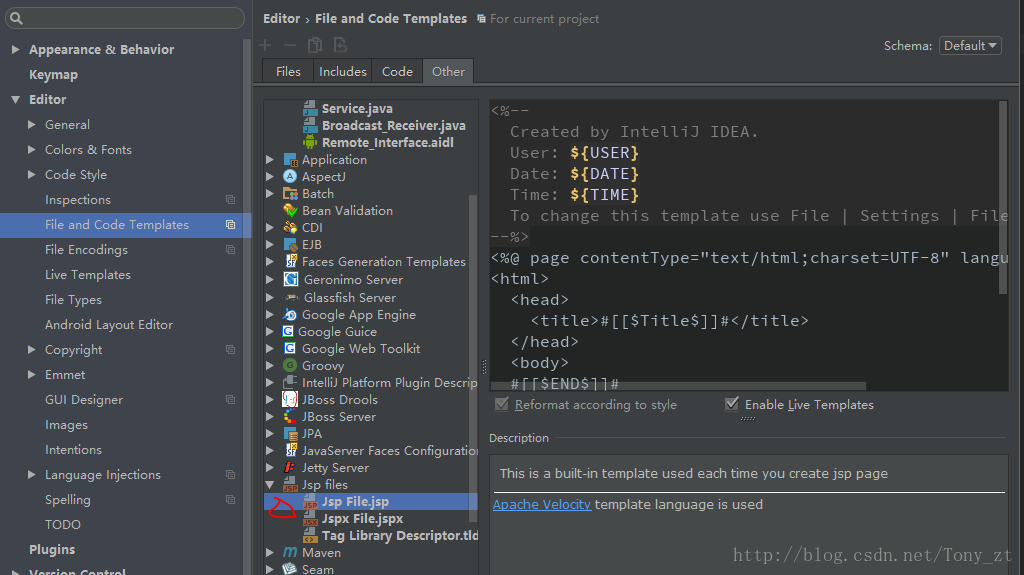This screenshot has height=575, width=1024.
Task: Click the template list vertical scrollbar
Action: [473, 358]
